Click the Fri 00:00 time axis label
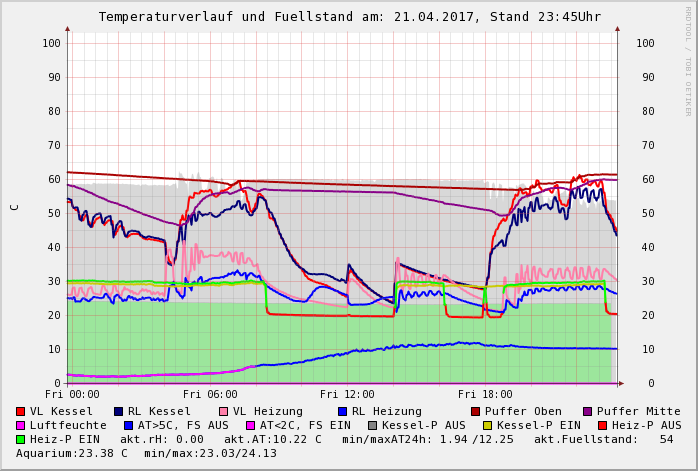The image size is (698, 471). (72, 394)
